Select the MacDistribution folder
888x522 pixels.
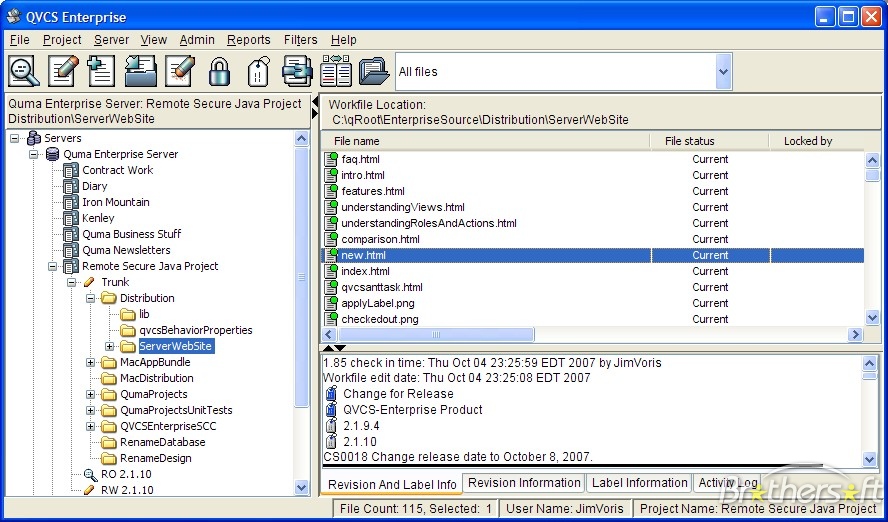click(x=156, y=378)
